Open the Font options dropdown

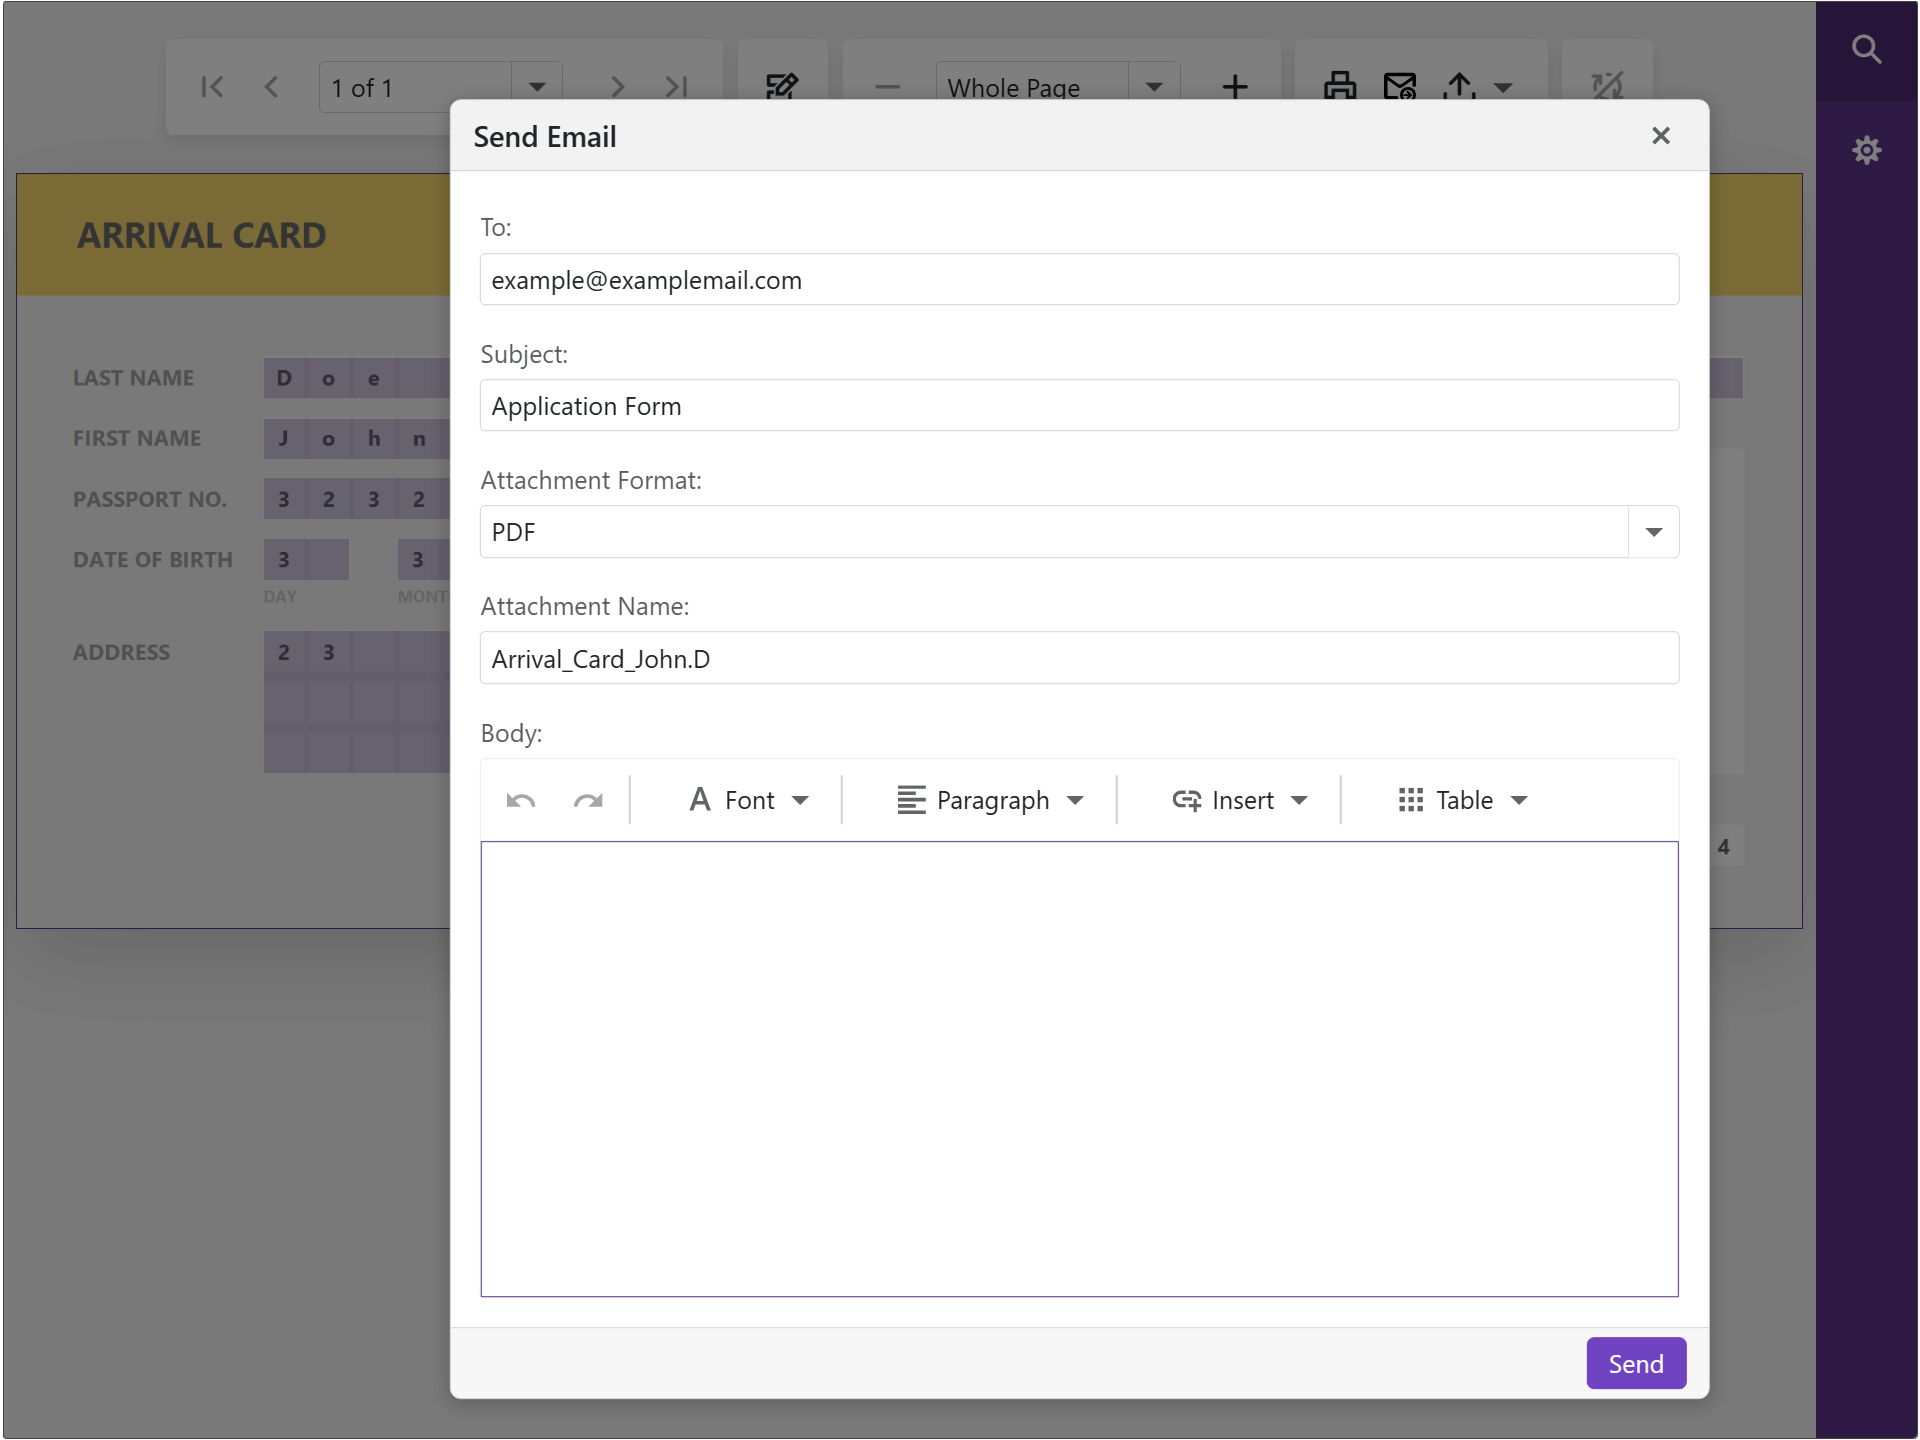(x=748, y=800)
